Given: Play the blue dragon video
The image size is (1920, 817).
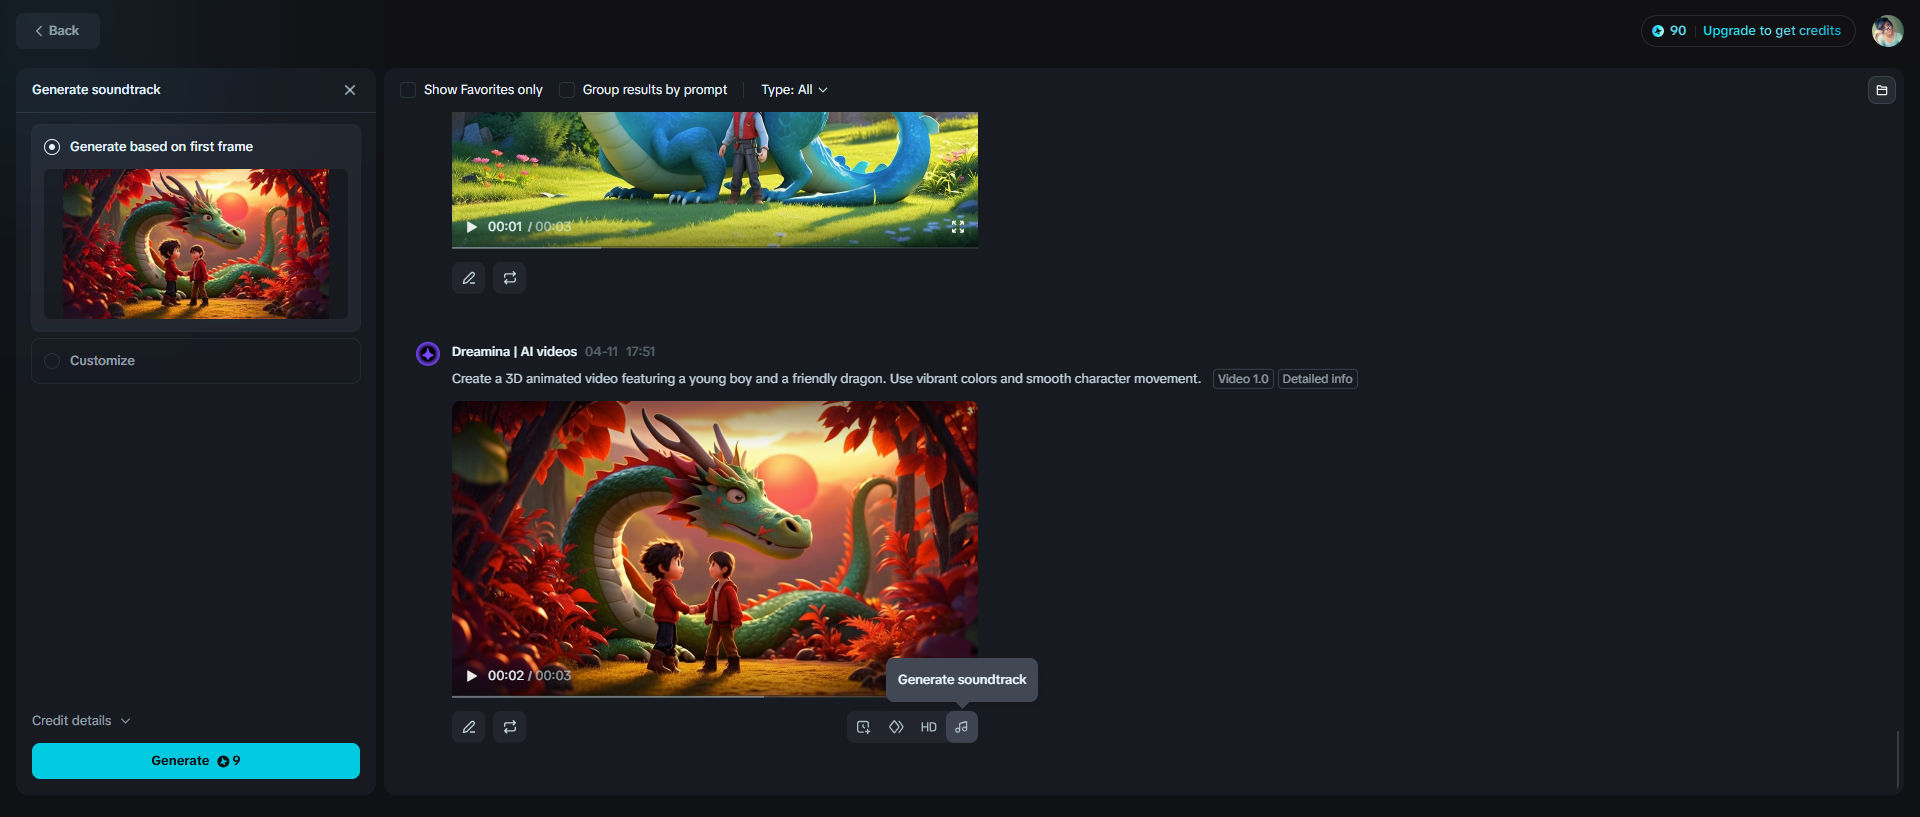Looking at the screenshot, I should coord(472,227).
